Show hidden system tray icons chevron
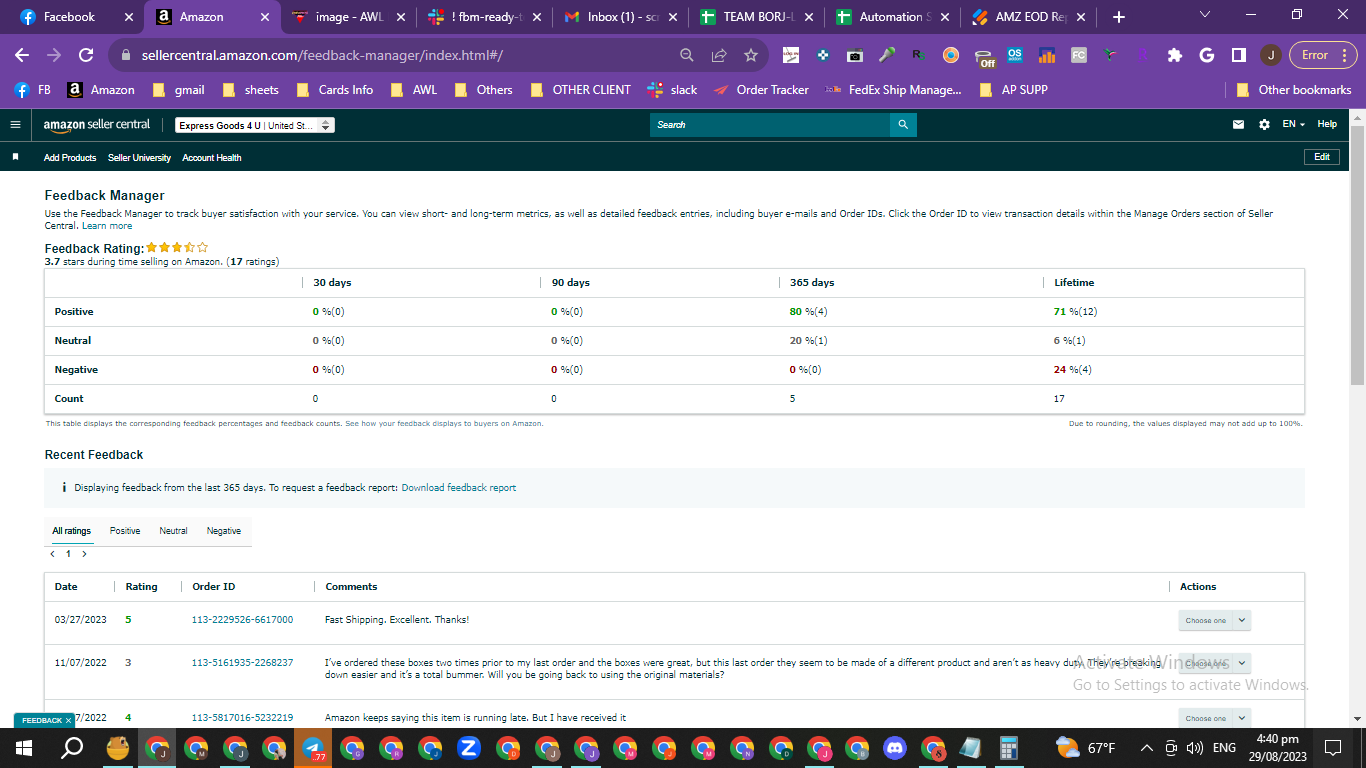Viewport: 1366px width, 768px height. (1146, 748)
